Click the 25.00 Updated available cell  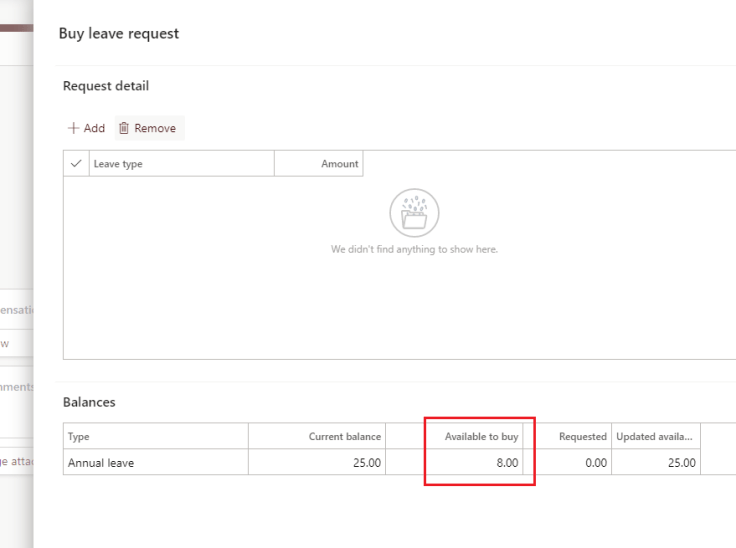[x=682, y=463]
